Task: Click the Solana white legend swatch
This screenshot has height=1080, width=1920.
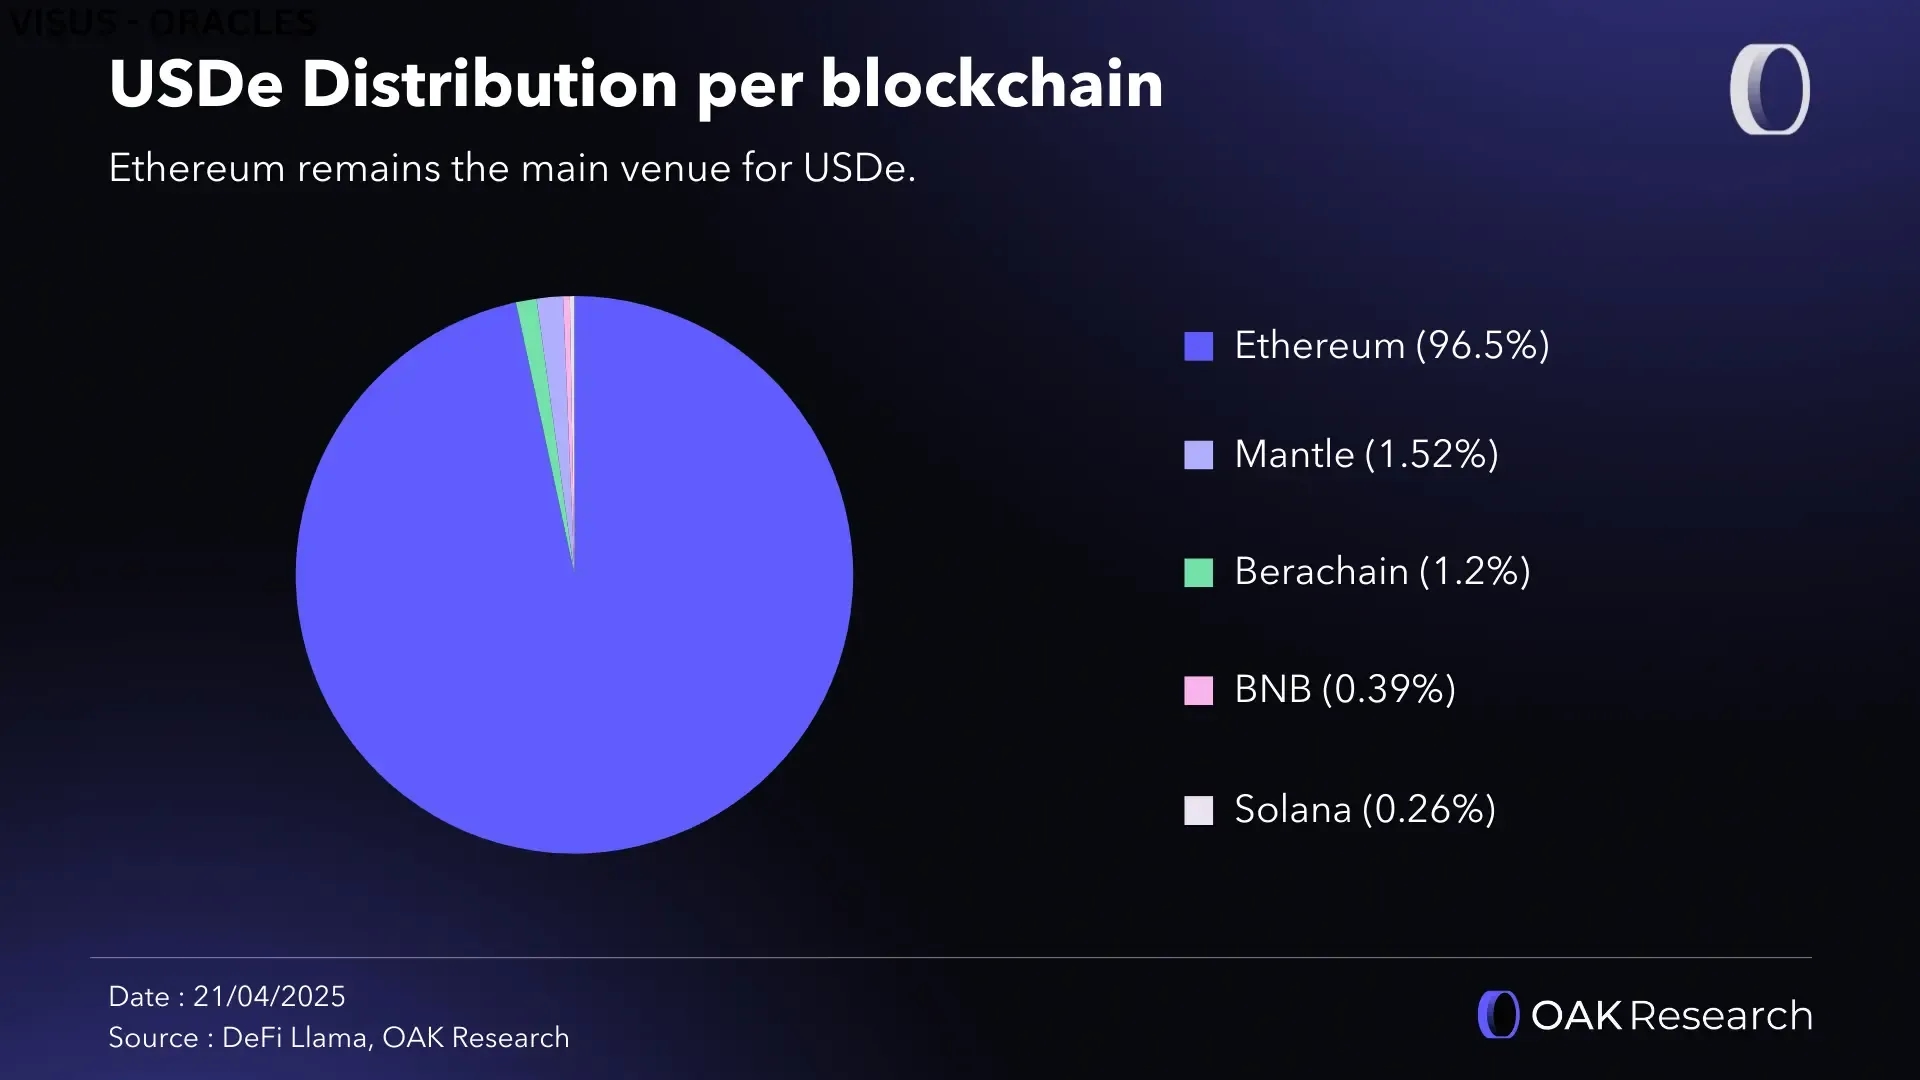Action: 1198,810
